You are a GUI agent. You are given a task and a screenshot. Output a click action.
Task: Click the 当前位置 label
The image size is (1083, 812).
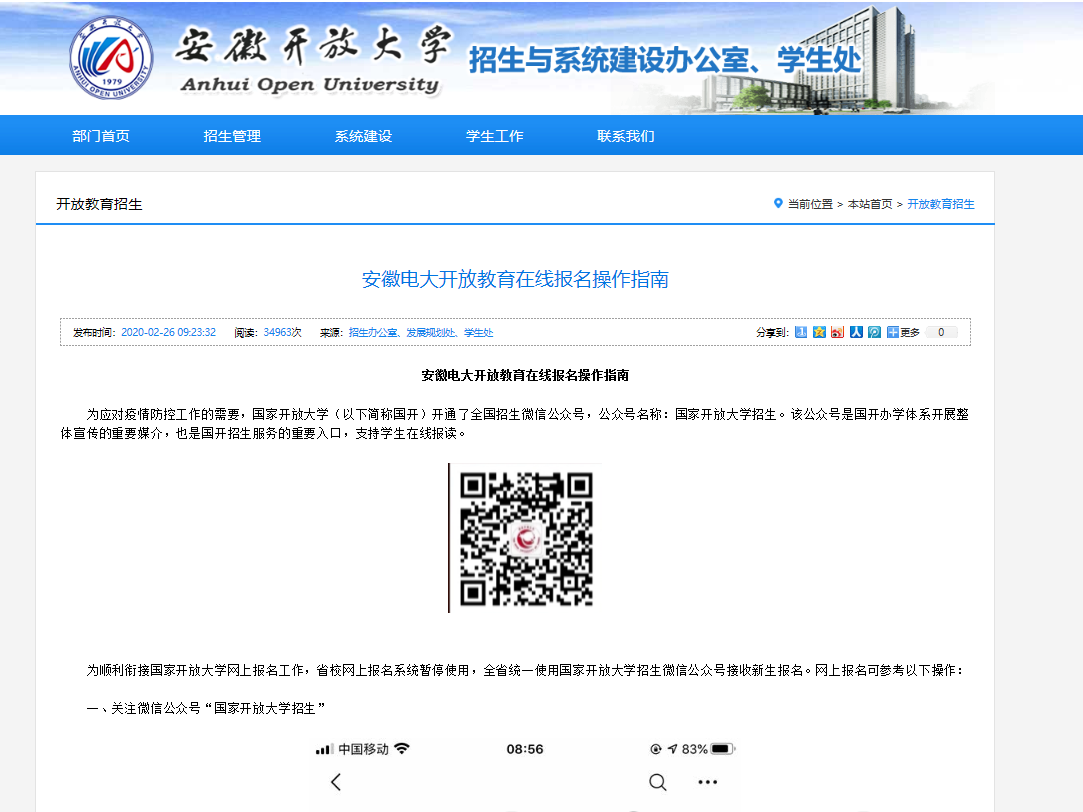(810, 204)
